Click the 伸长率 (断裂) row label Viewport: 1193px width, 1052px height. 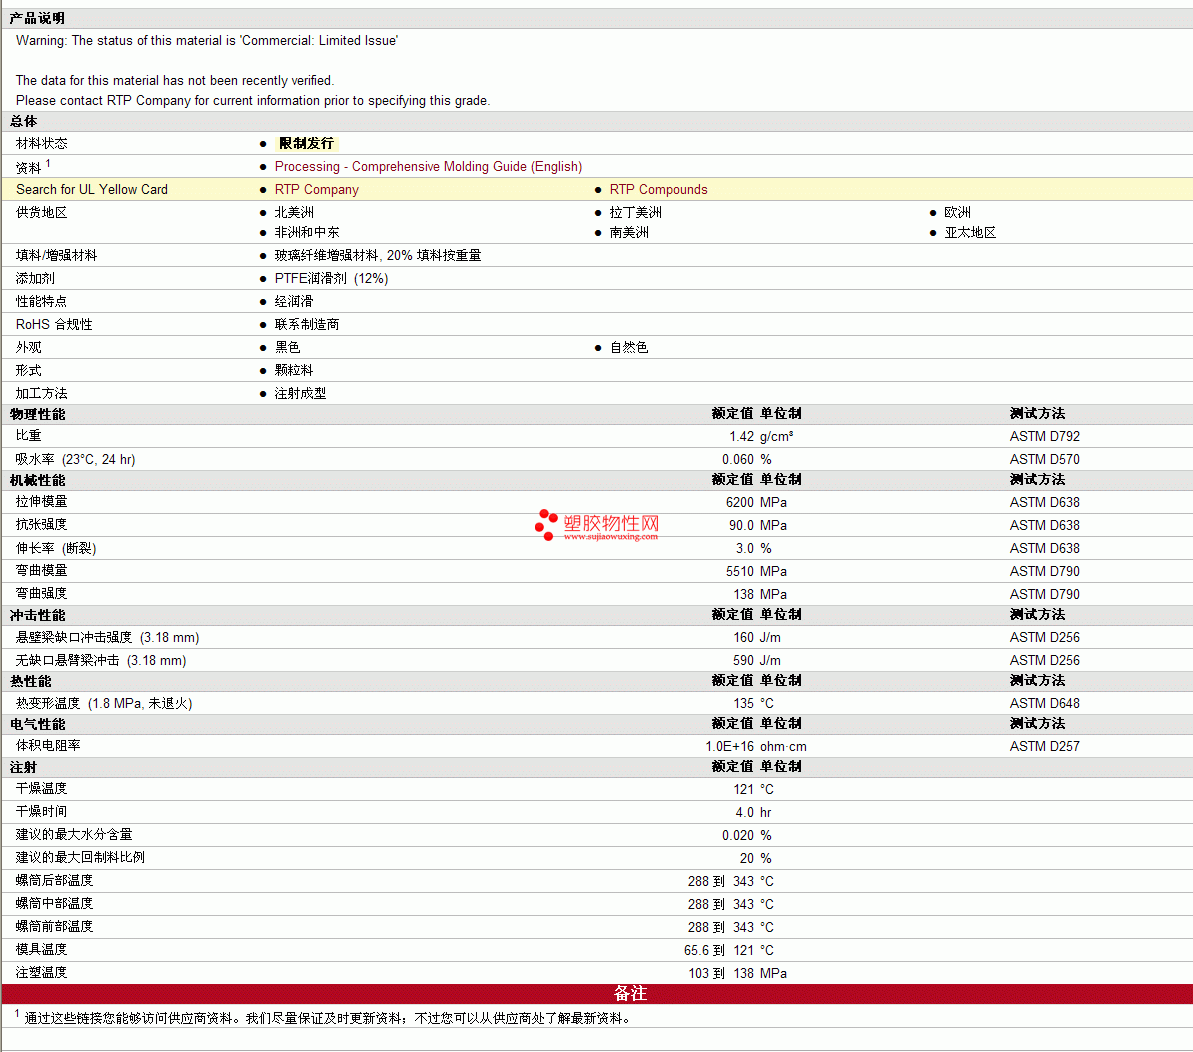pos(56,548)
